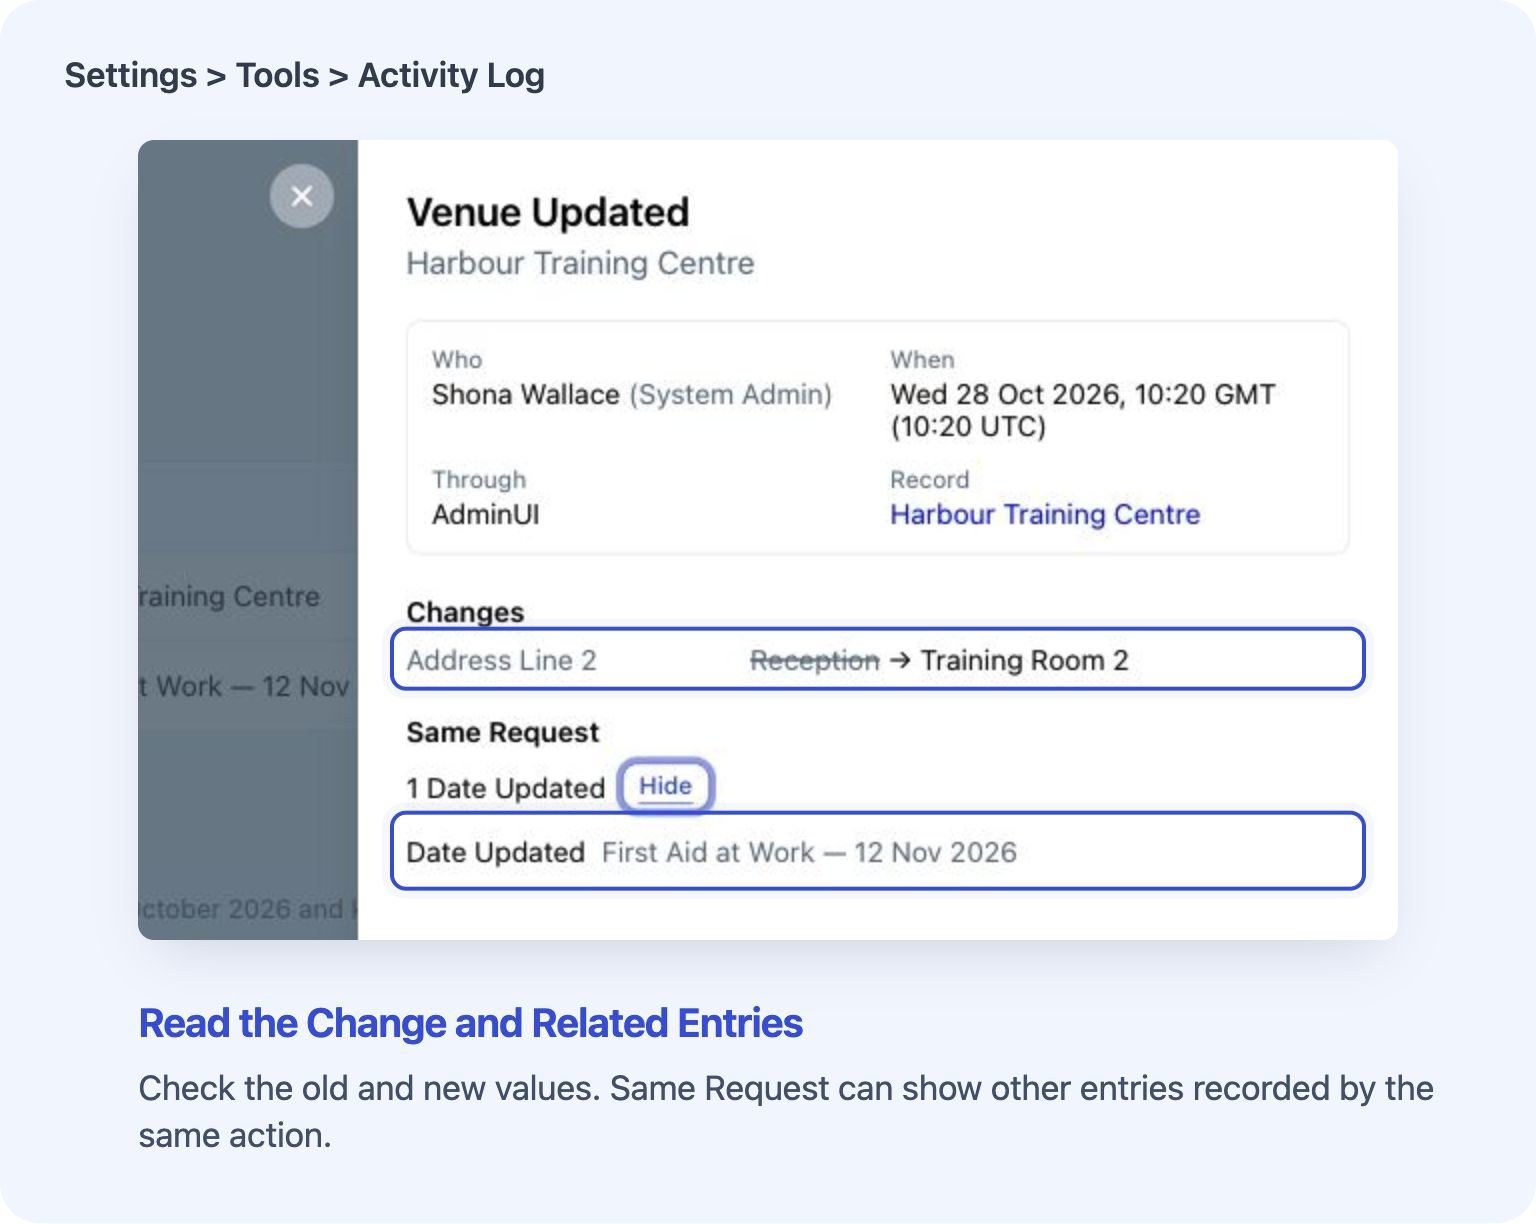Click the dimmed 'raining Centre' background row

click(x=248, y=596)
